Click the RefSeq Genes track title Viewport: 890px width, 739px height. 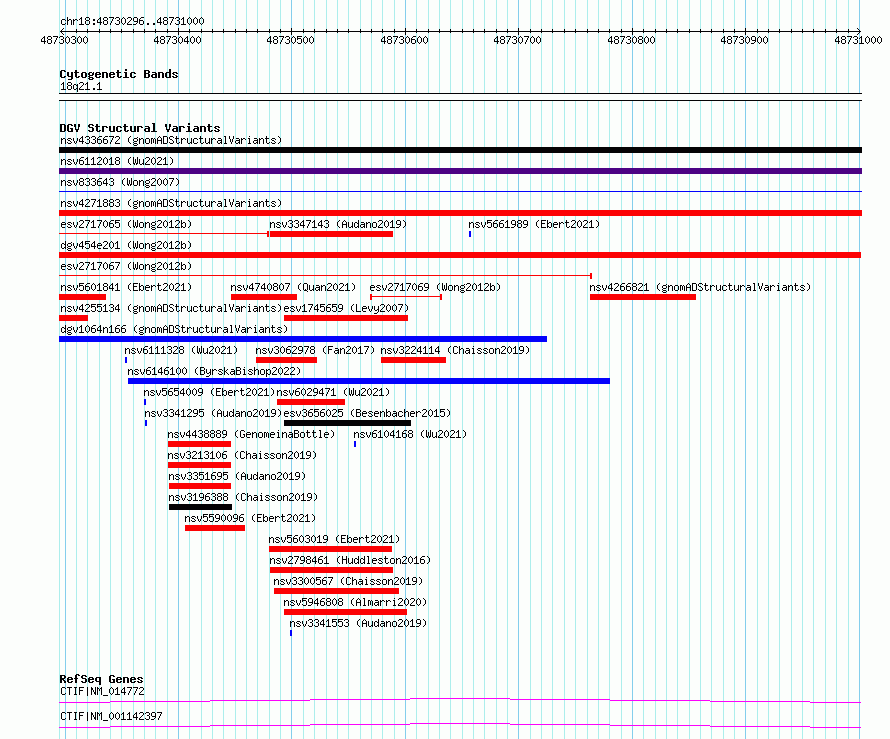click(x=101, y=679)
